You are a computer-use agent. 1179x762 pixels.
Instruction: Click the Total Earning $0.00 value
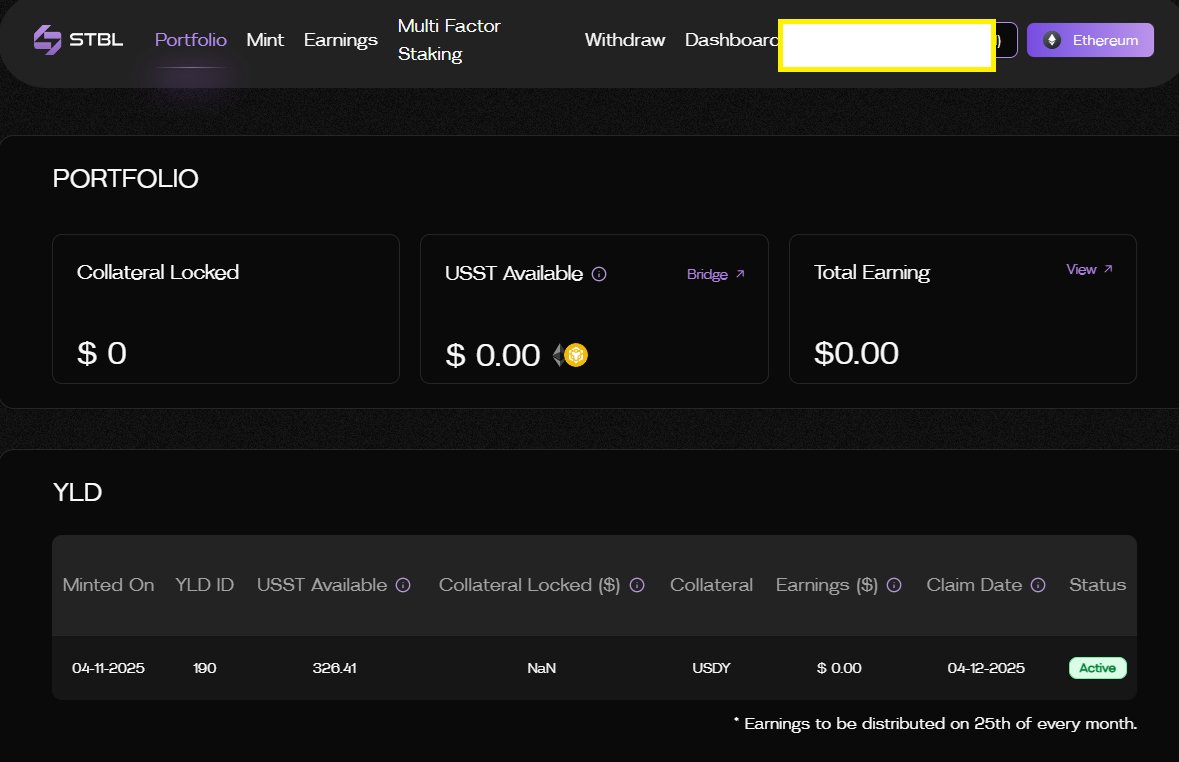pos(856,354)
